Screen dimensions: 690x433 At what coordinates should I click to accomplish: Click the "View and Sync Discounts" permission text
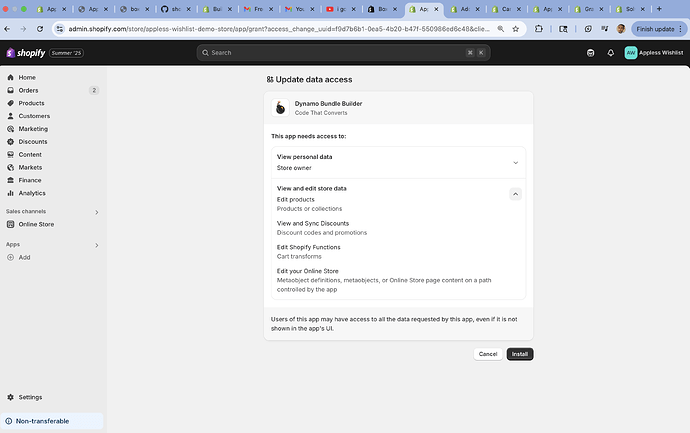click(313, 224)
